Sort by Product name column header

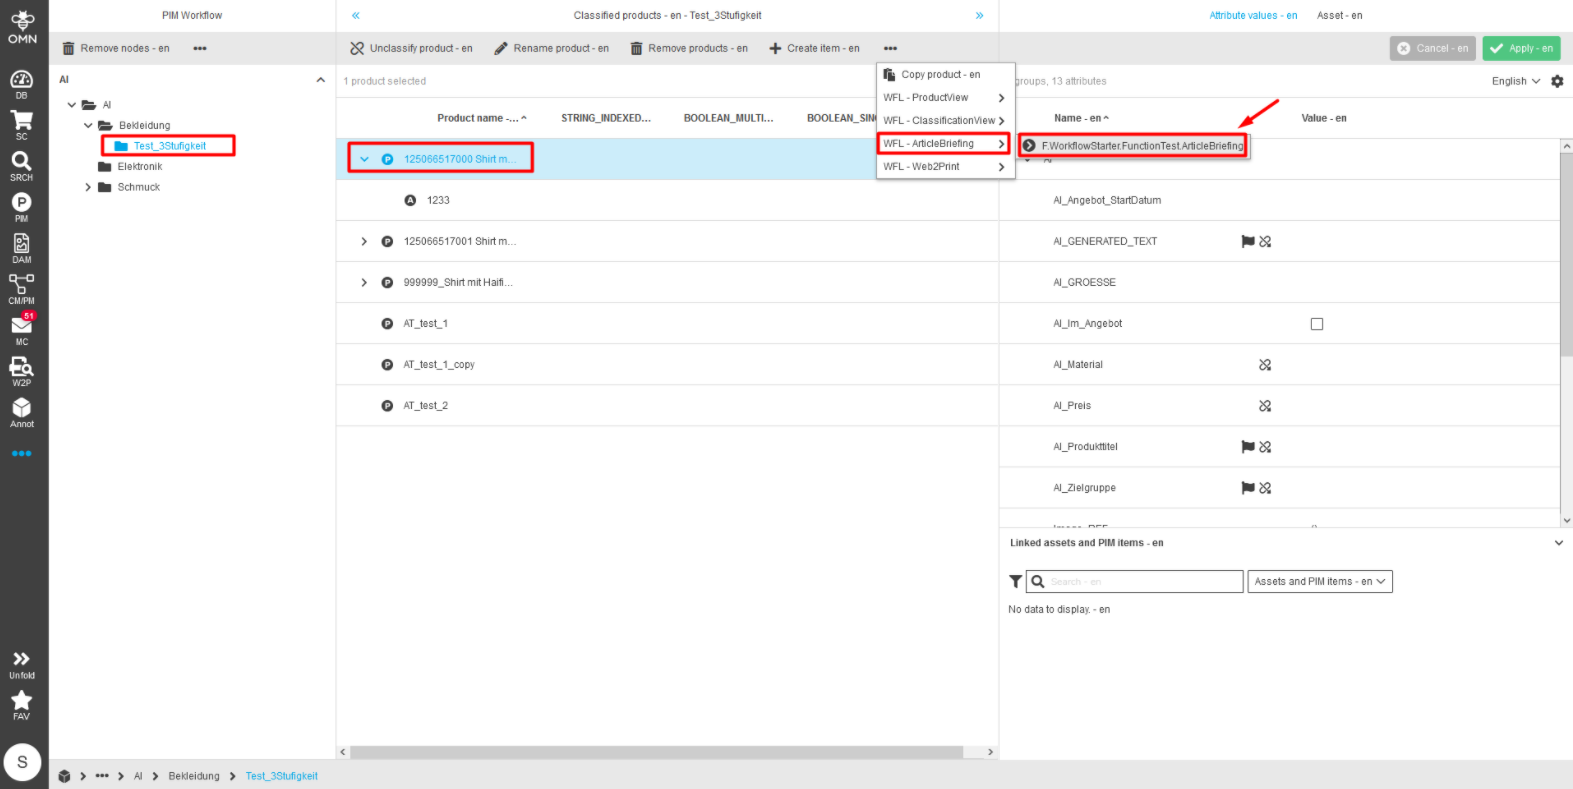[x=481, y=118]
